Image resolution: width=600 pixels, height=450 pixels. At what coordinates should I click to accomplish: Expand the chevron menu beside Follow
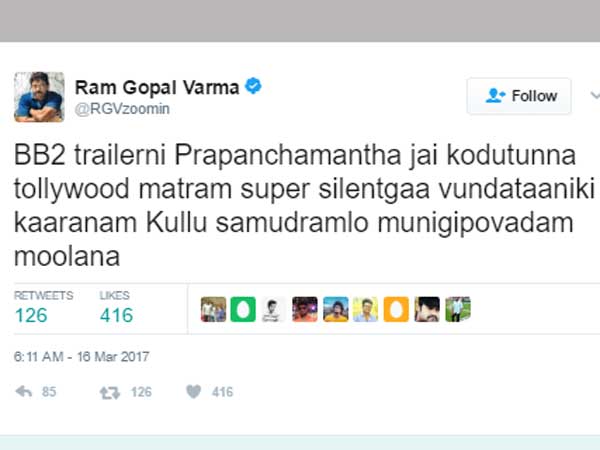click(595, 95)
